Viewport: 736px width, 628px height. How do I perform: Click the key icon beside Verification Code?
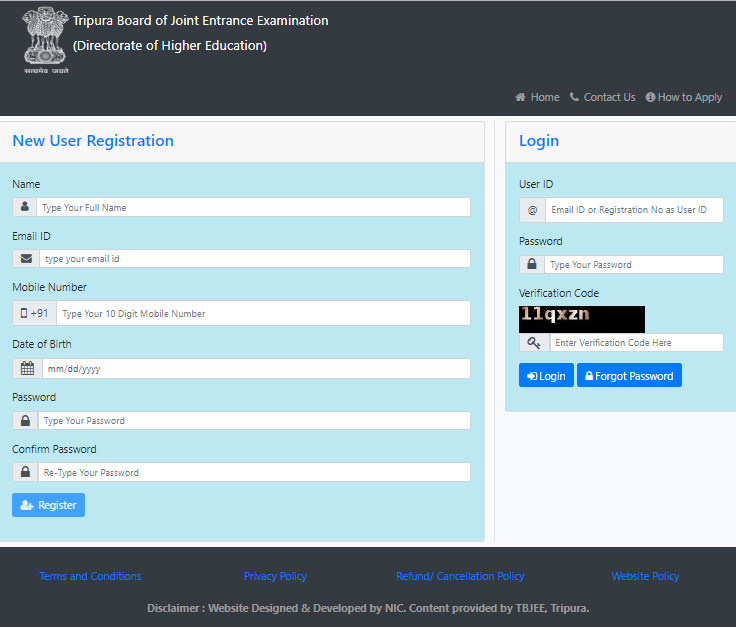point(534,343)
